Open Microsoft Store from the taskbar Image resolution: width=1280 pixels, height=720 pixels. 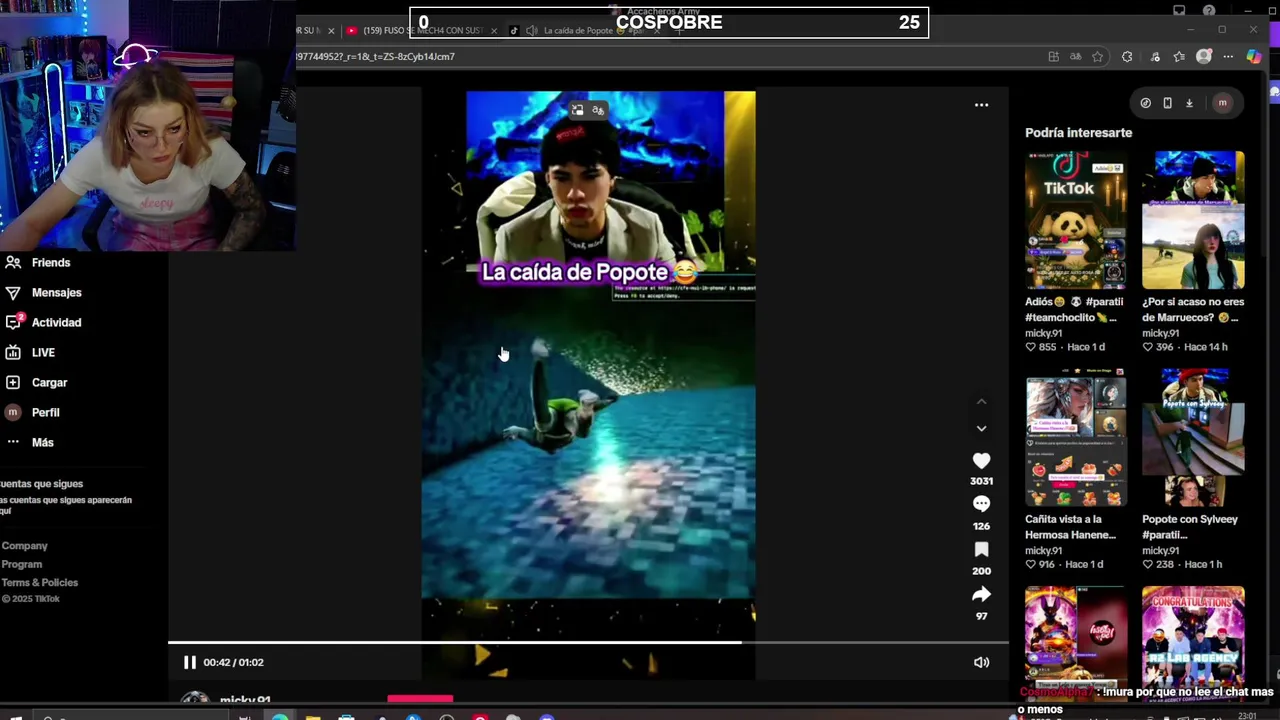[x=346, y=716]
